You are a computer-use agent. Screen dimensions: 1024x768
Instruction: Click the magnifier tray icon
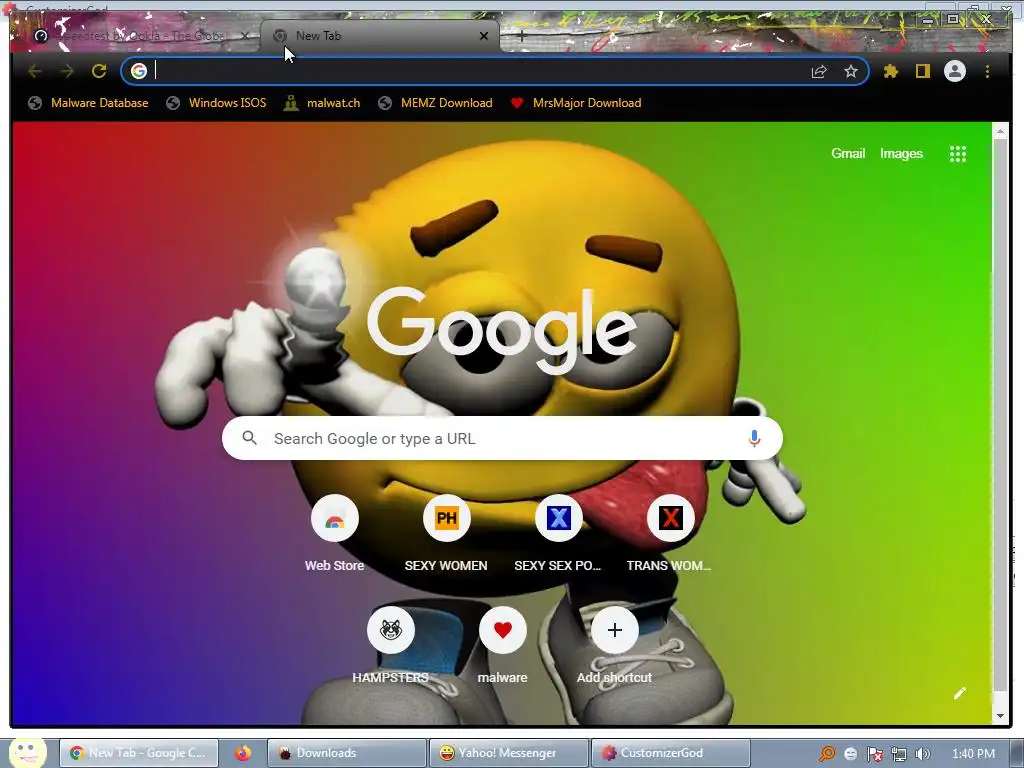[827, 754]
